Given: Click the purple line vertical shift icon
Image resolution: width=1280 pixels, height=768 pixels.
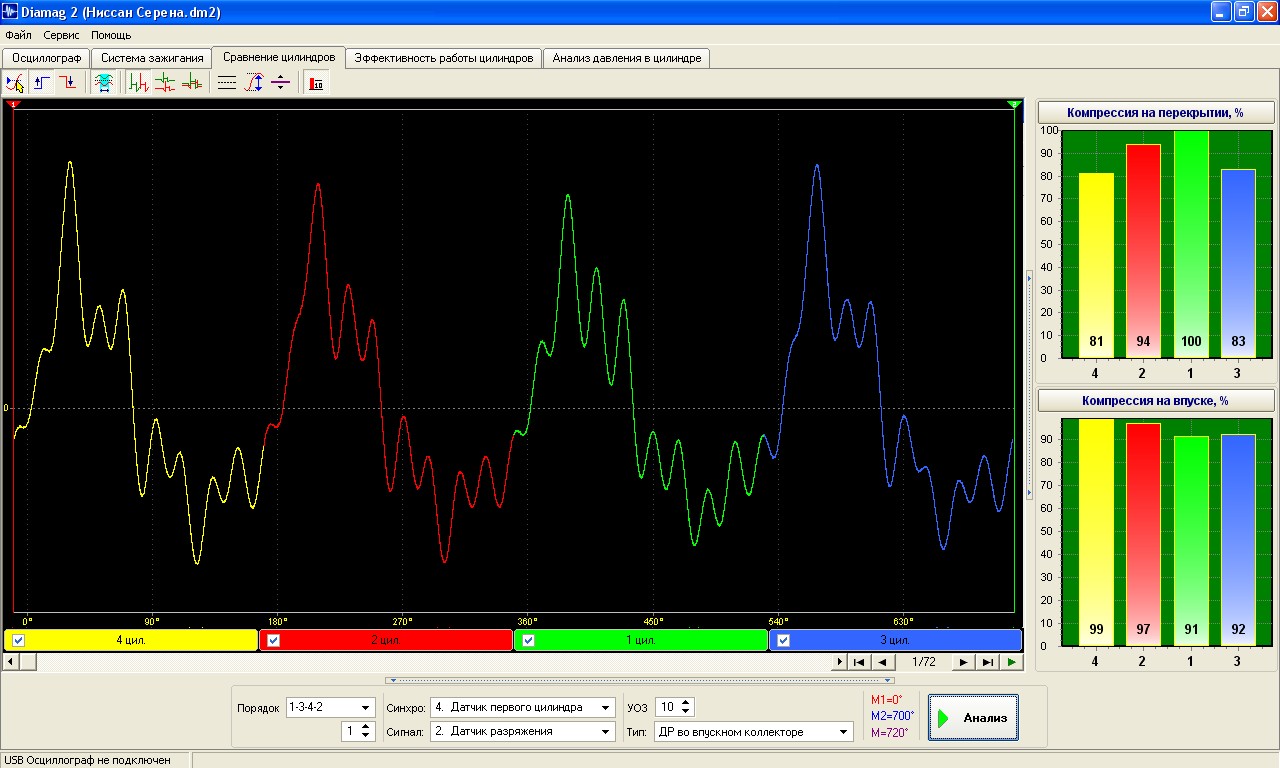Looking at the screenshot, I should tap(281, 83).
